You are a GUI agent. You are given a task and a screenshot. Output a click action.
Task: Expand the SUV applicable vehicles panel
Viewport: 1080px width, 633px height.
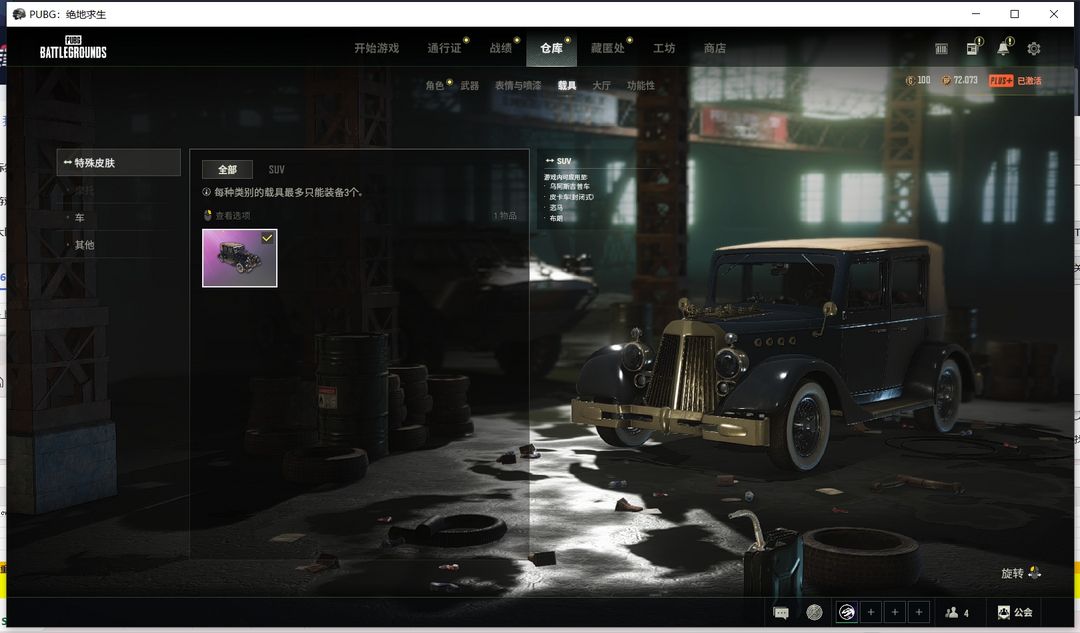[x=558, y=161]
